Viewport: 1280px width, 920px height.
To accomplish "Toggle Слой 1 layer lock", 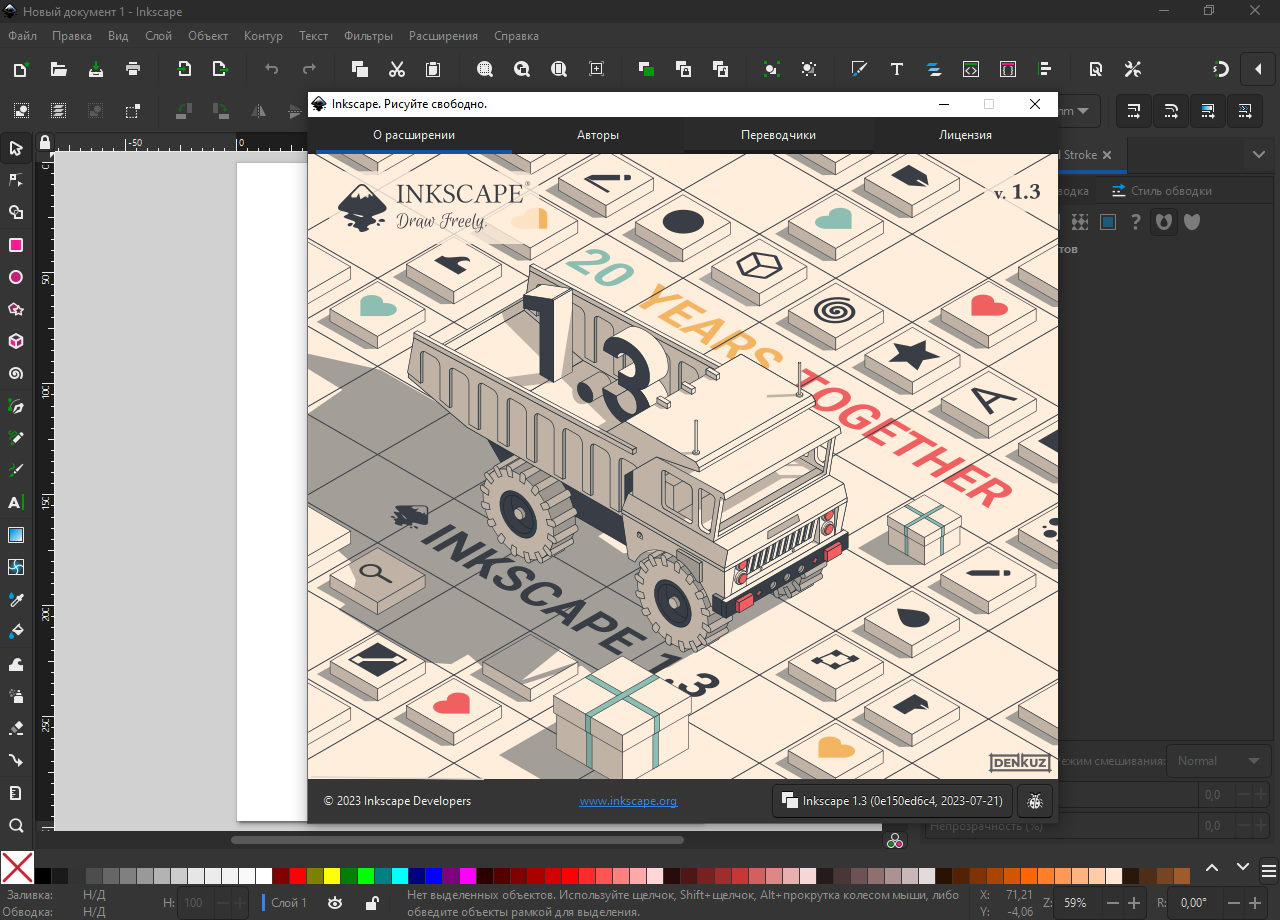I will [x=371, y=903].
